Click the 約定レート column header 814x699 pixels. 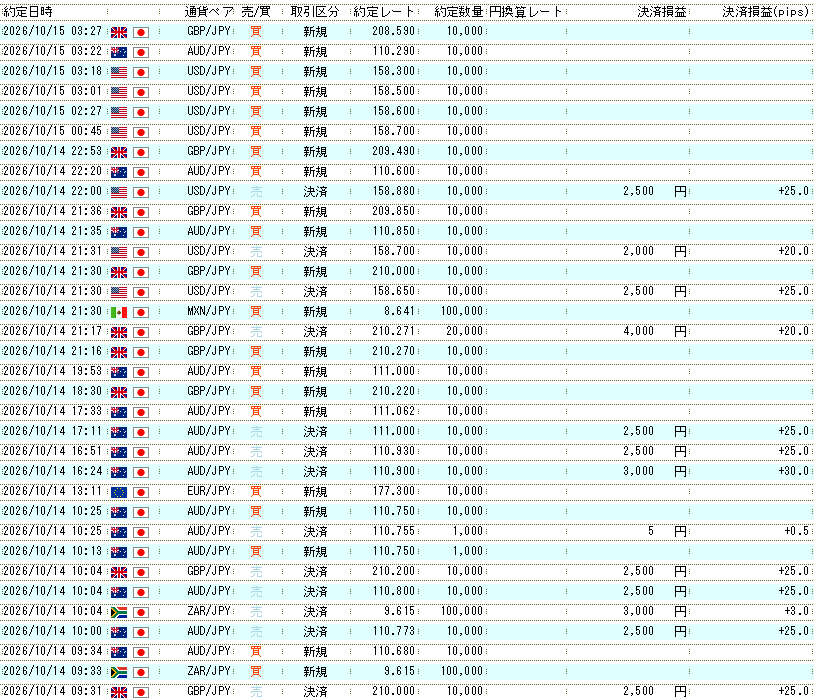point(384,11)
